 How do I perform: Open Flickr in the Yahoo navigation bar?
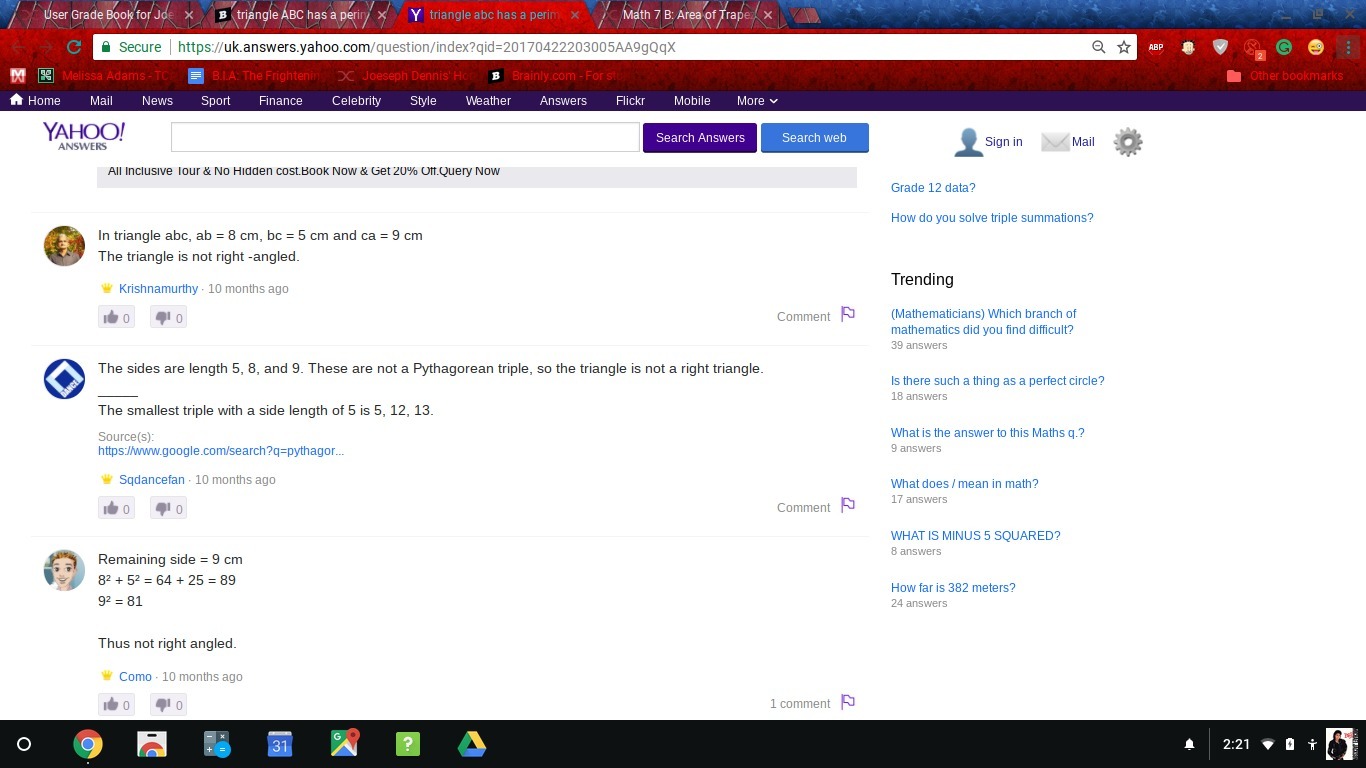click(630, 101)
